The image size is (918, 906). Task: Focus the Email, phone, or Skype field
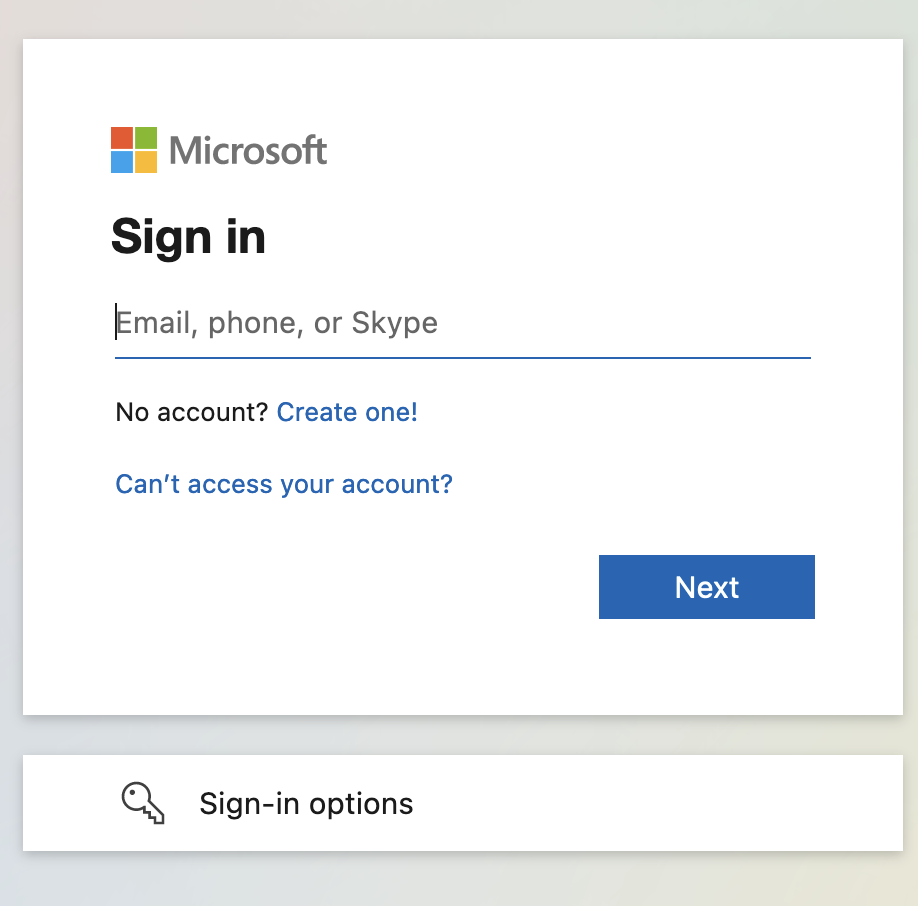[x=462, y=323]
